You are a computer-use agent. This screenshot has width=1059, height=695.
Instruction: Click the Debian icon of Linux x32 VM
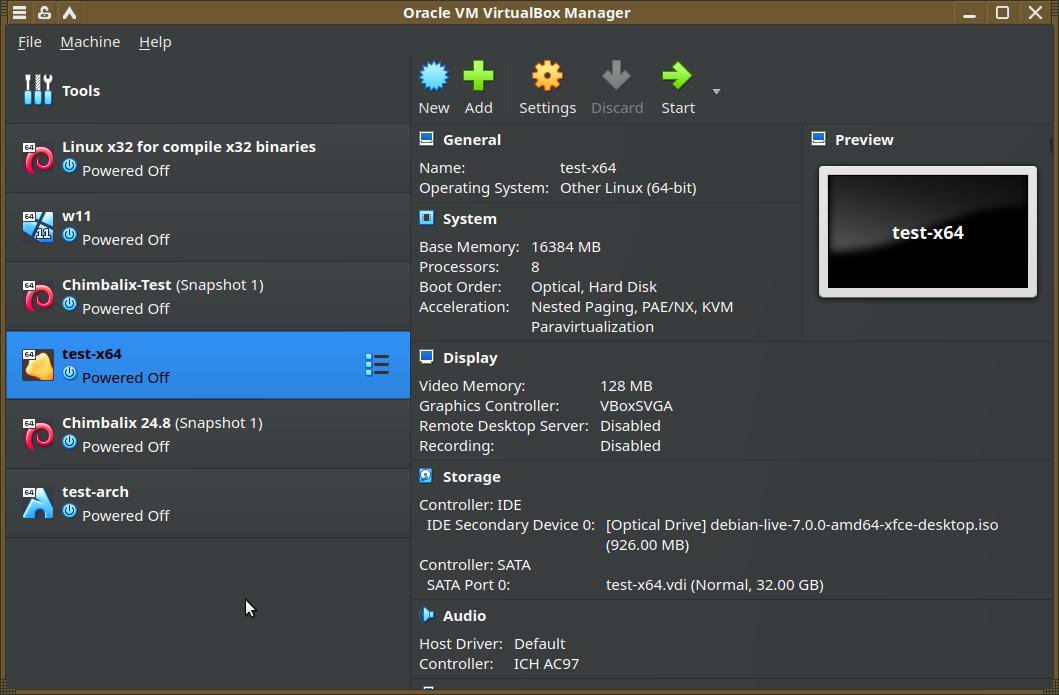pyautogui.click(x=38, y=159)
